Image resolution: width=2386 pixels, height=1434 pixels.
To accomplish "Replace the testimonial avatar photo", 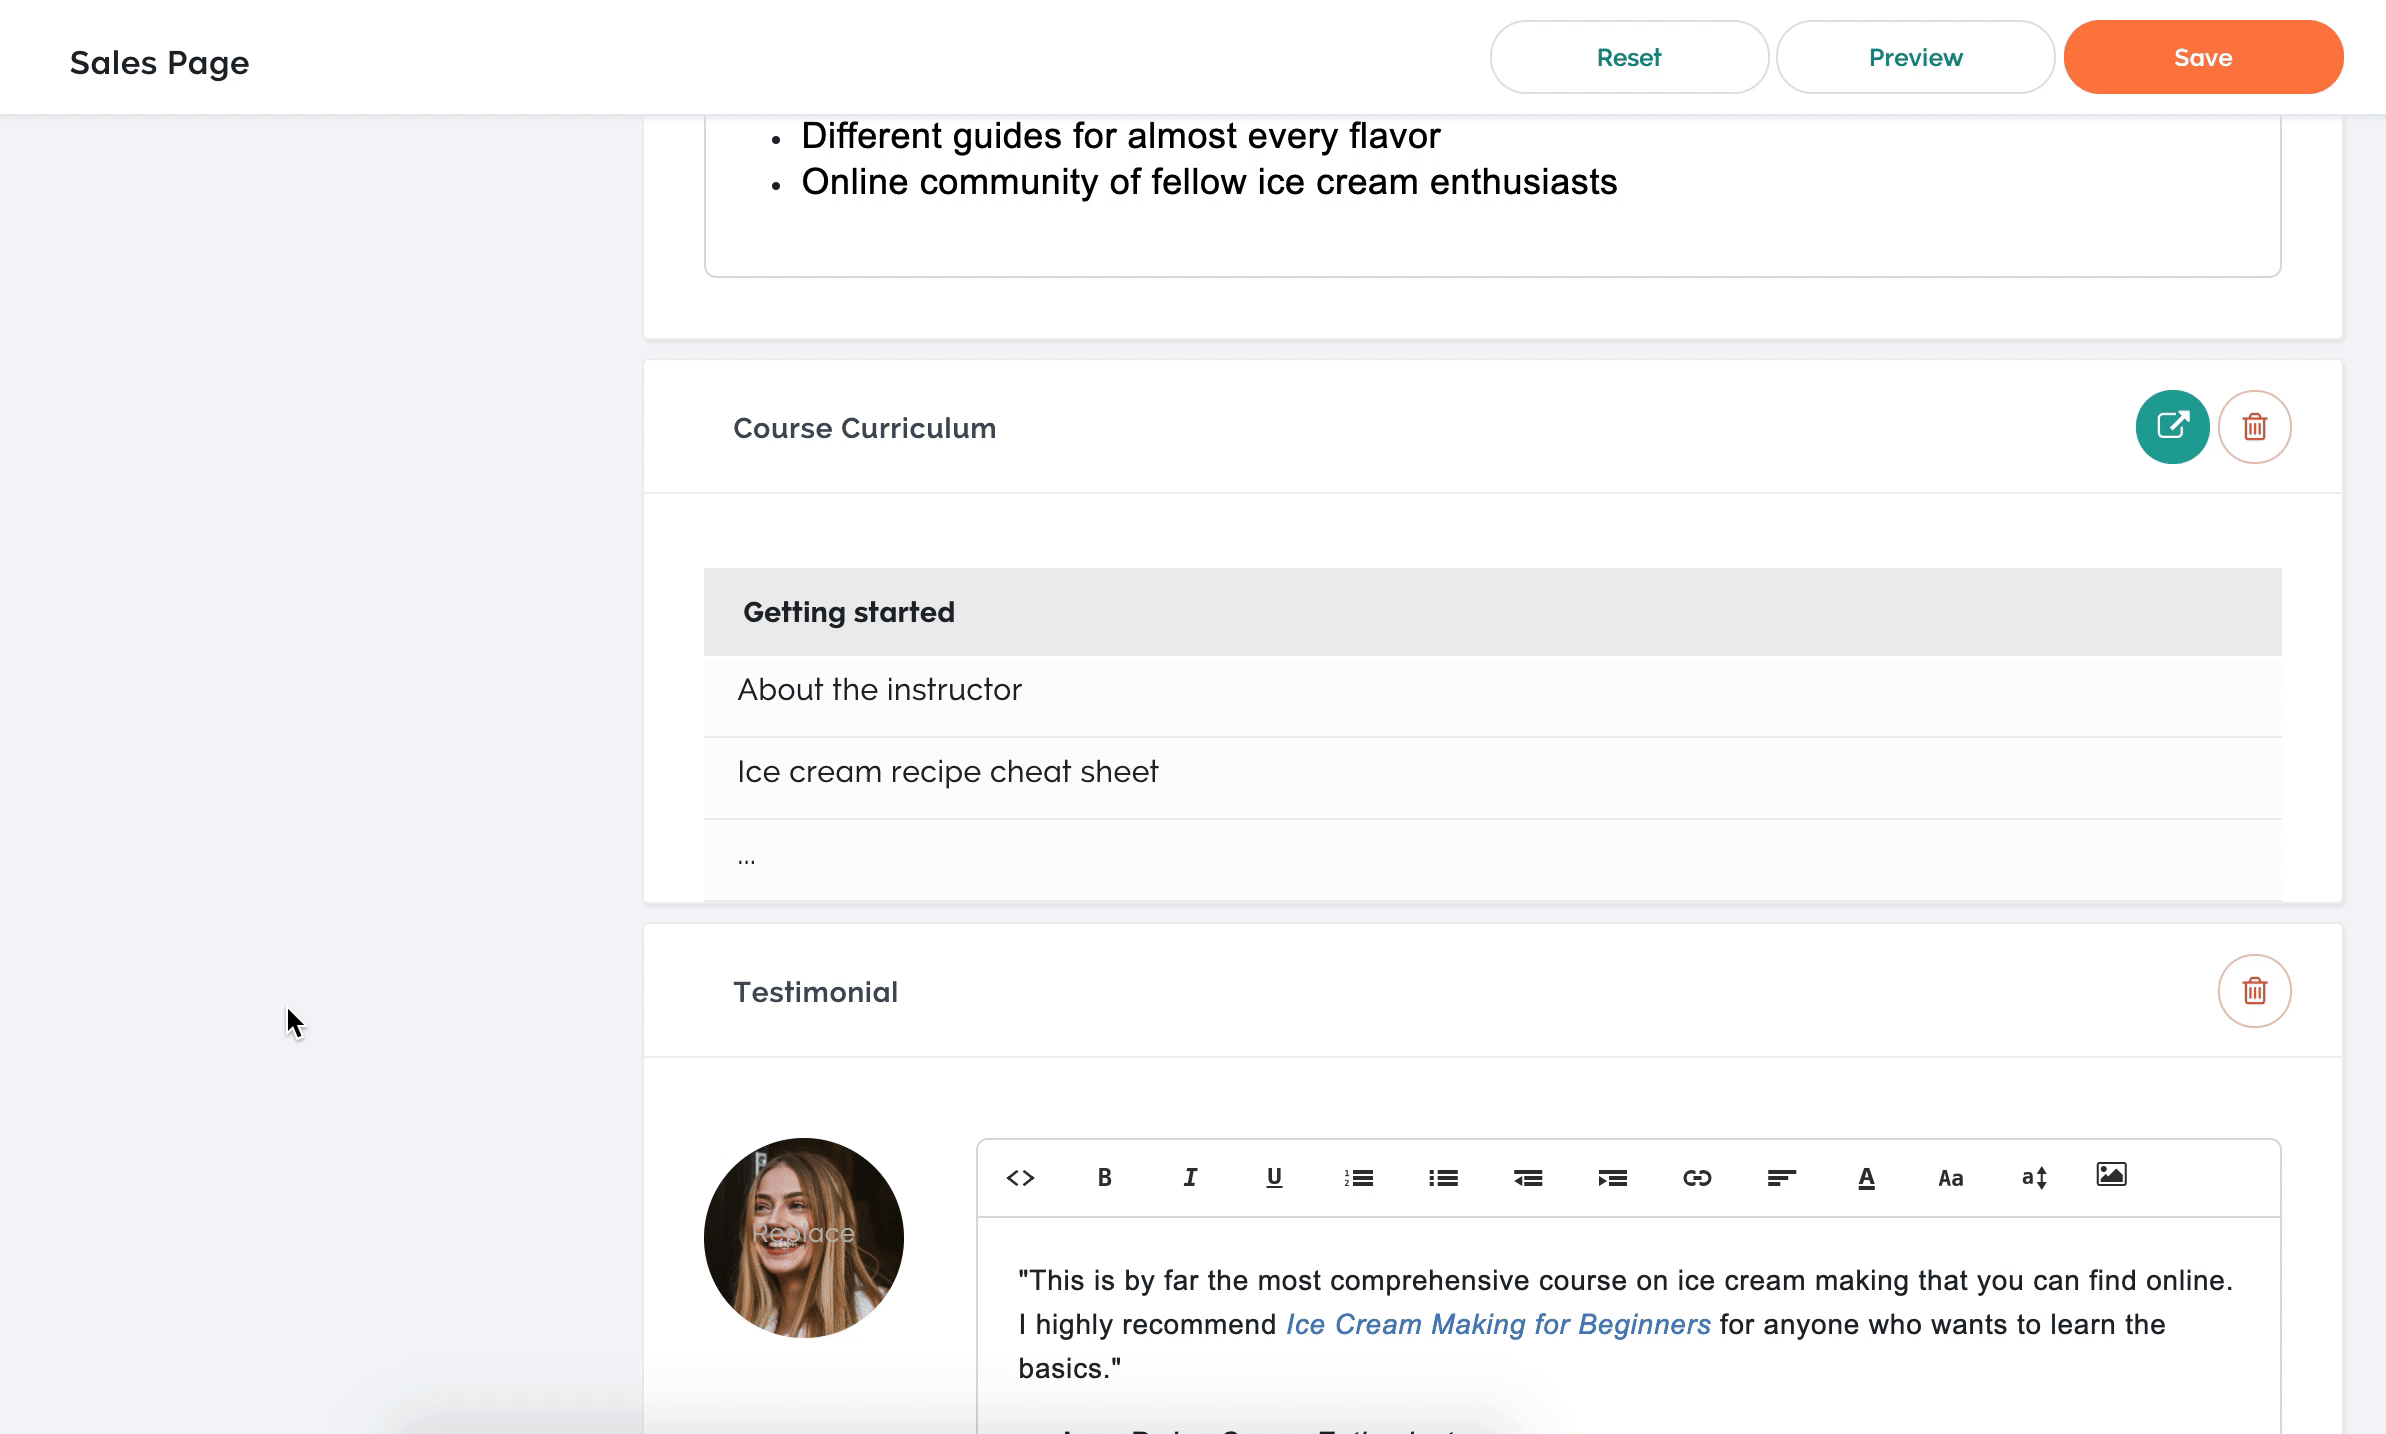I will click(x=803, y=1237).
